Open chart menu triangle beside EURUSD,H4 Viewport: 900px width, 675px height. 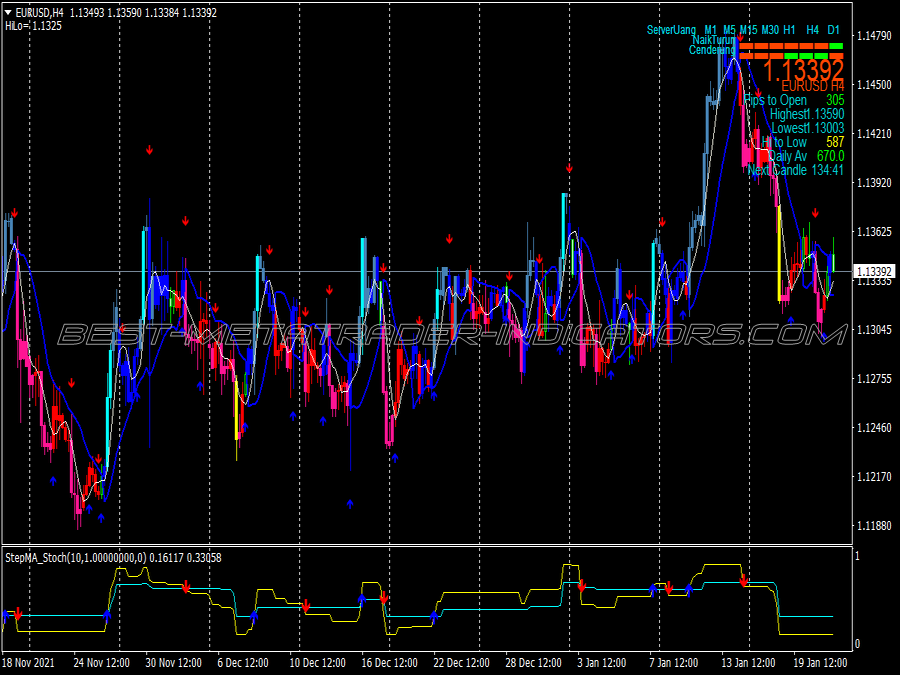tap(8, 13)
